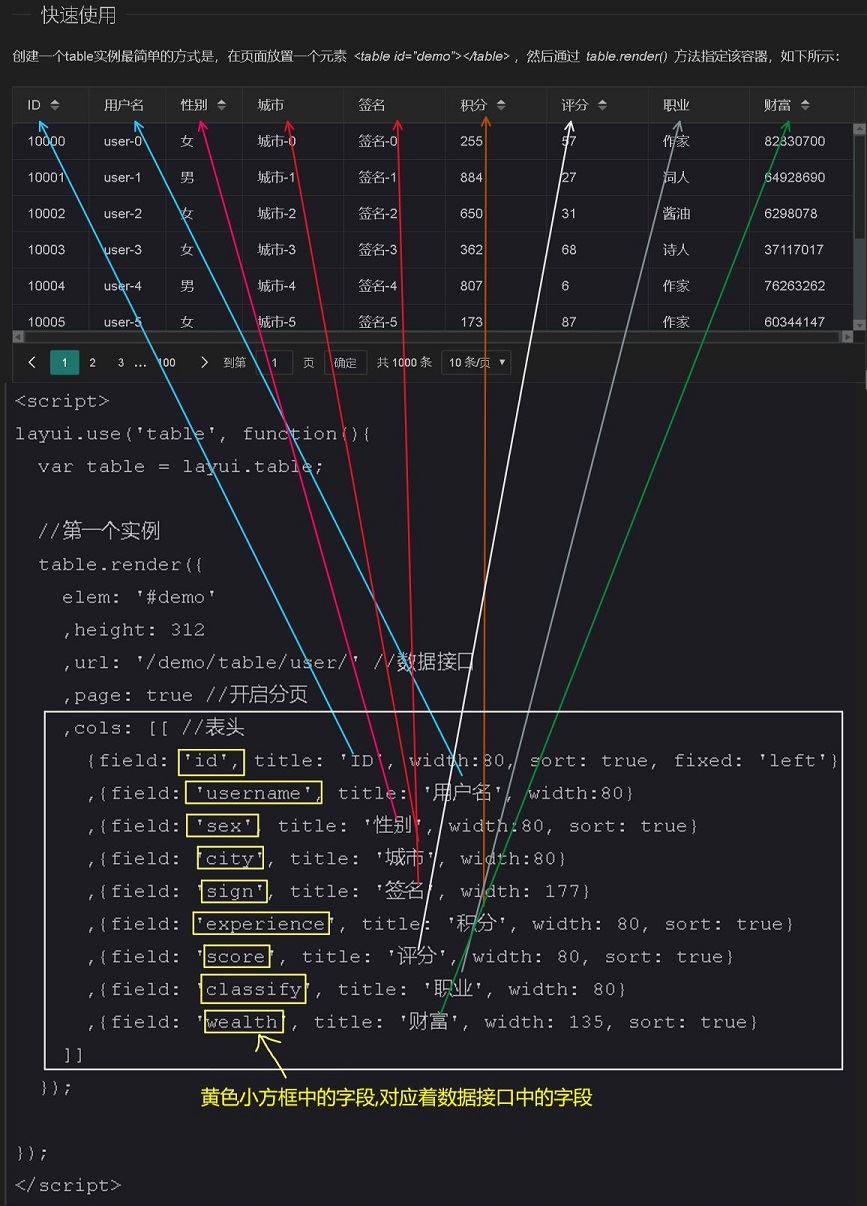
Task: Click the current page 1 indicator
Action: (x=64, y=362)
